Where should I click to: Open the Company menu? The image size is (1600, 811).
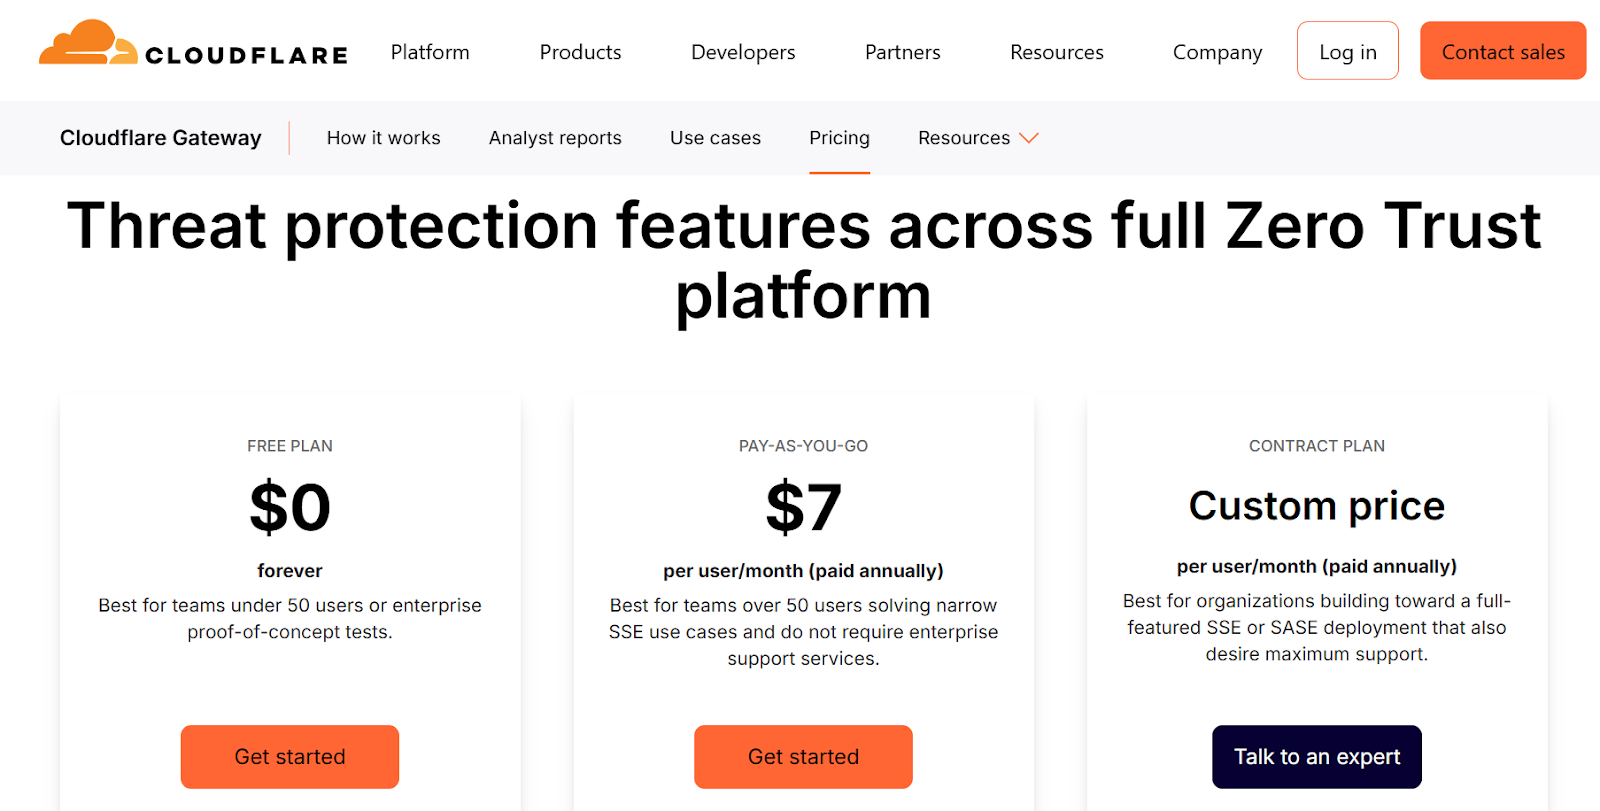[1217, 52]
